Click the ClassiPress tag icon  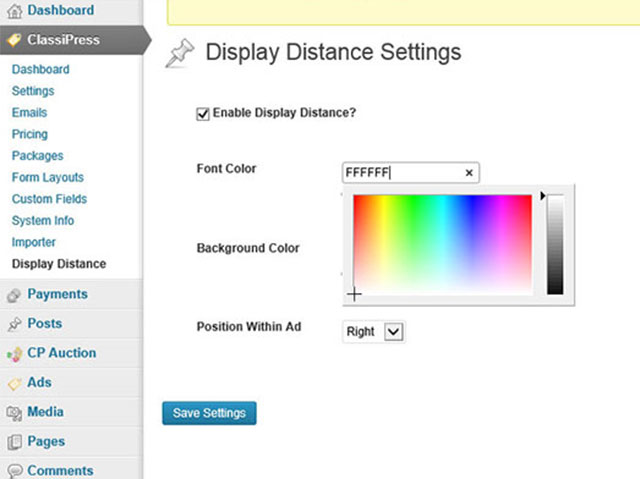coord(14,40)
